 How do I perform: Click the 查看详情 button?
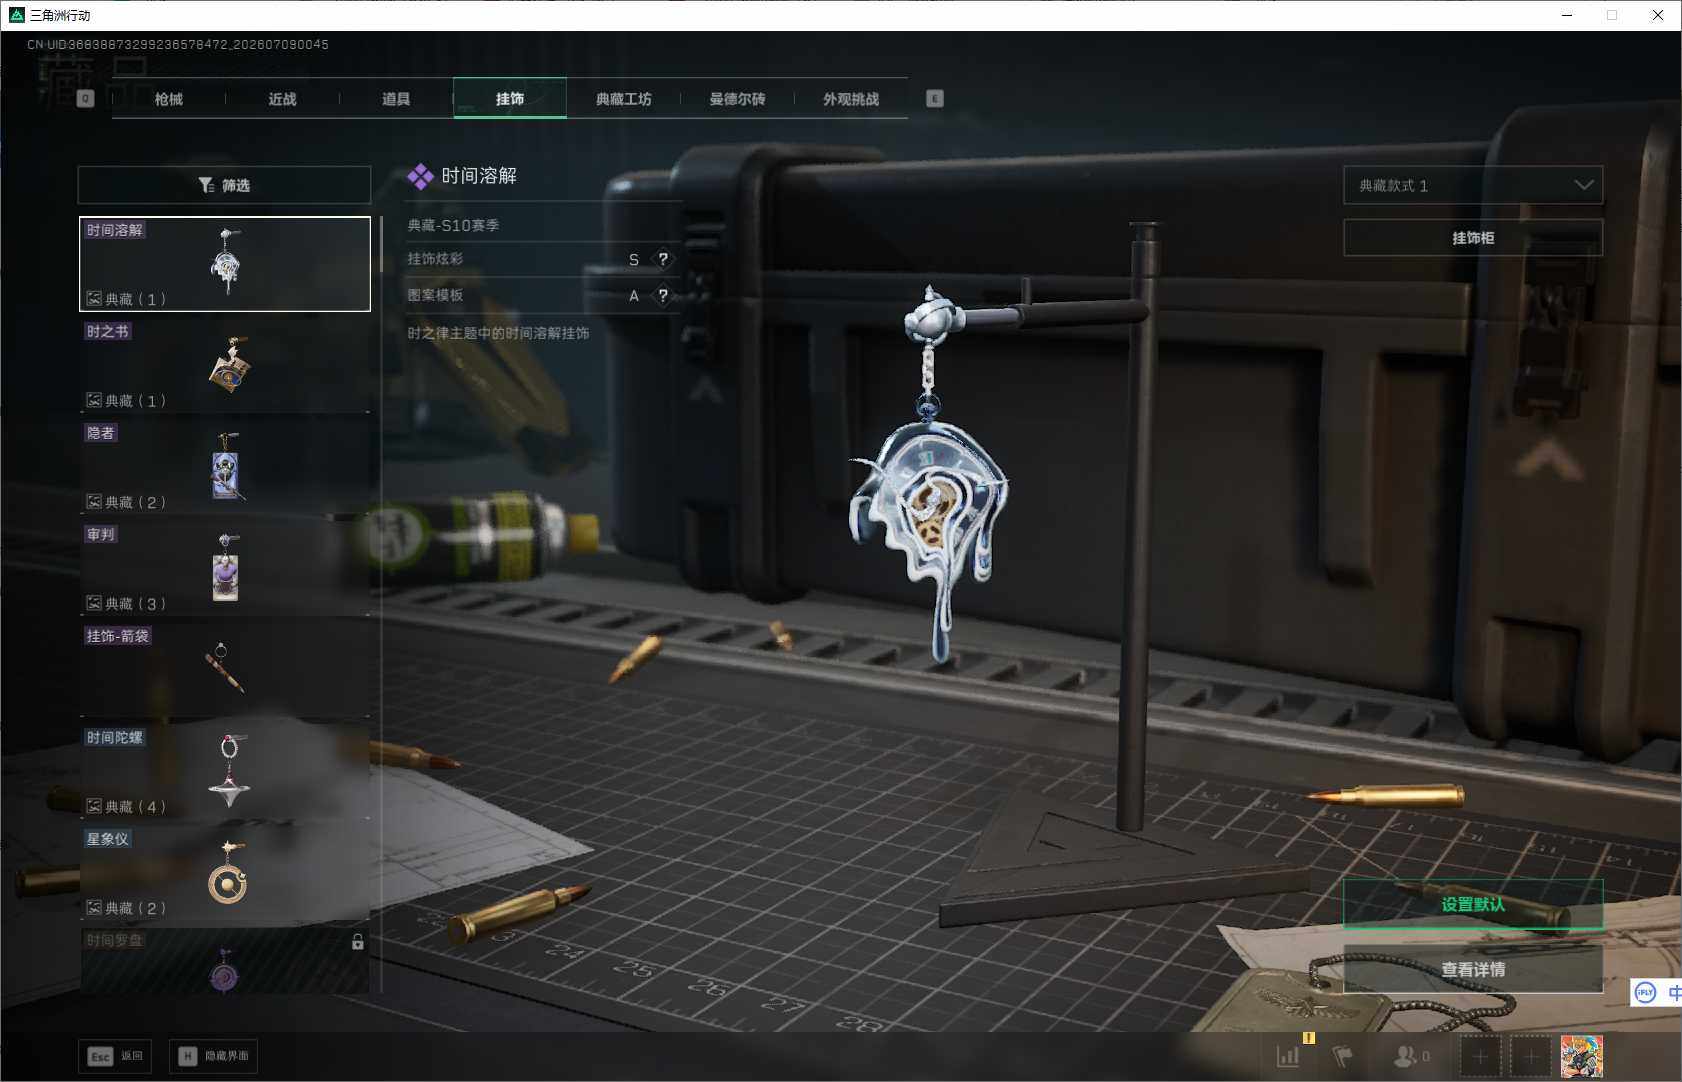[x=1473, y=969]
